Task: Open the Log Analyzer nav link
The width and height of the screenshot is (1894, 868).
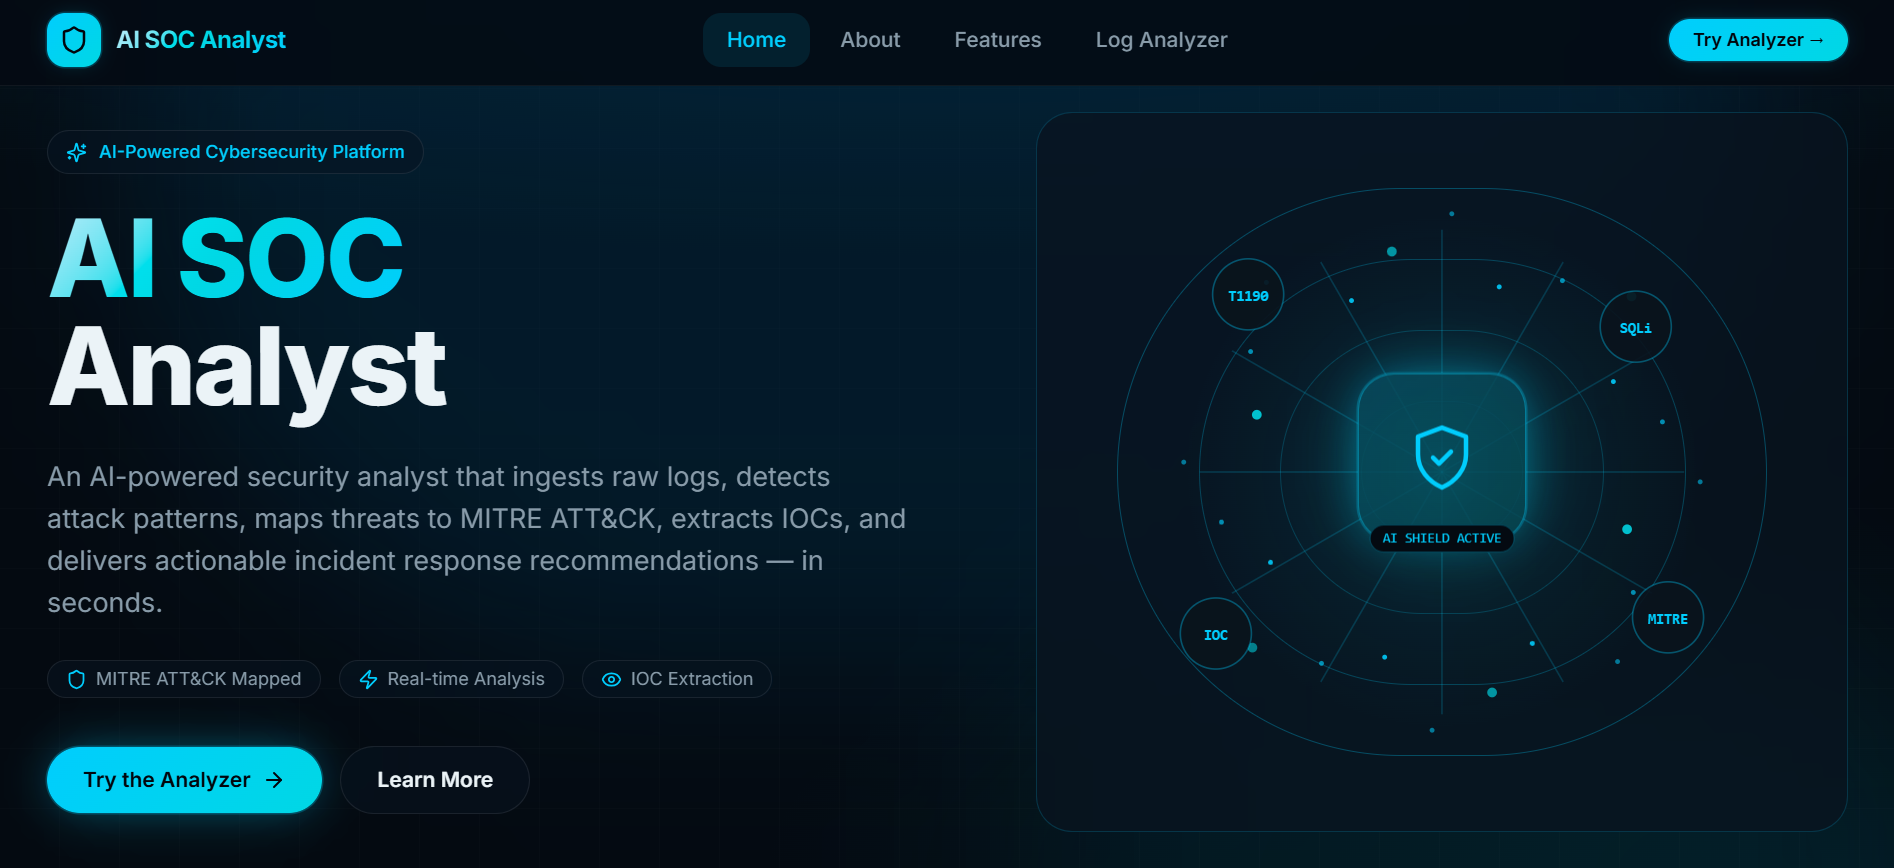Action: (x=1161, y=40)
